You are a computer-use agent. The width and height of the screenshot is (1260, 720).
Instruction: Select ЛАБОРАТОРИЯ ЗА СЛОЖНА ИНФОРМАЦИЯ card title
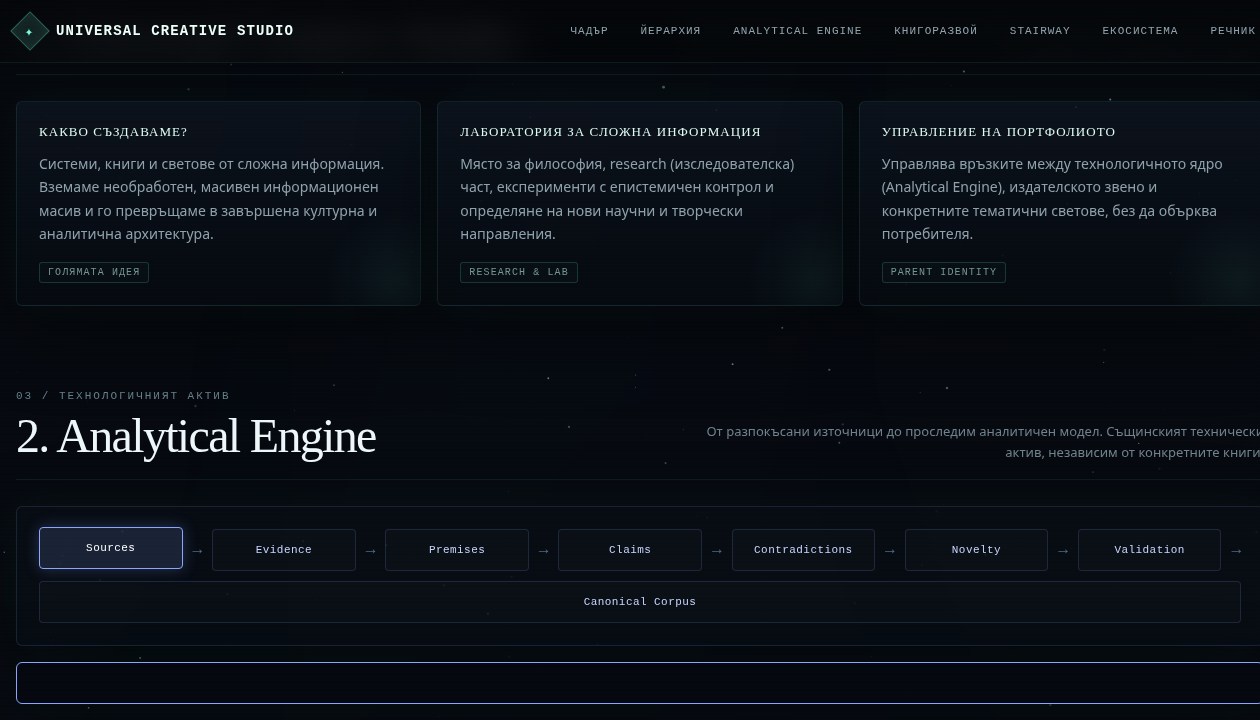click(610, 132)
